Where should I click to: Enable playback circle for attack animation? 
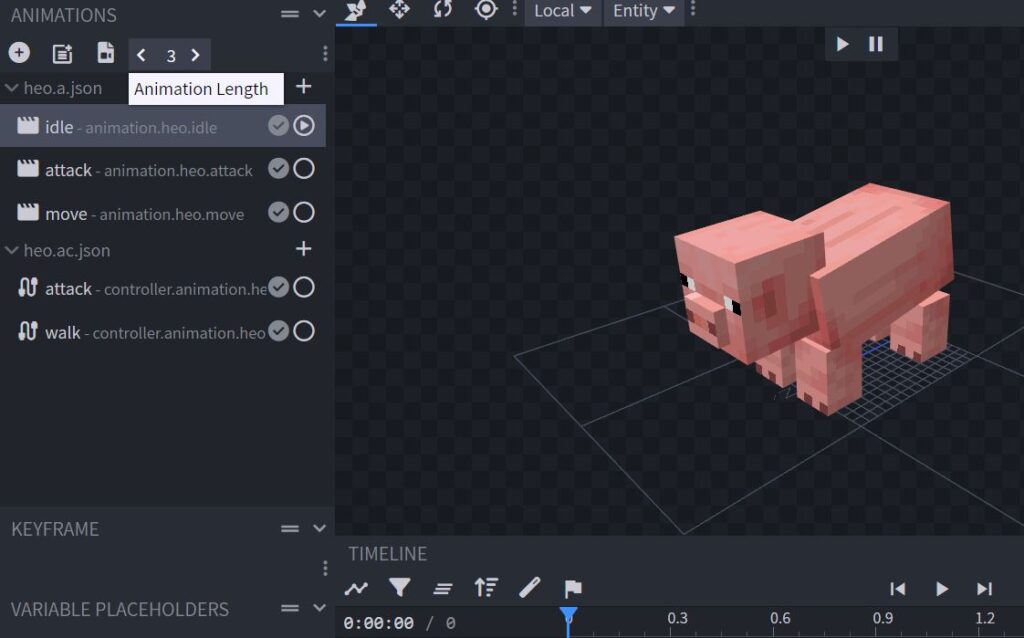coord(304,169)
